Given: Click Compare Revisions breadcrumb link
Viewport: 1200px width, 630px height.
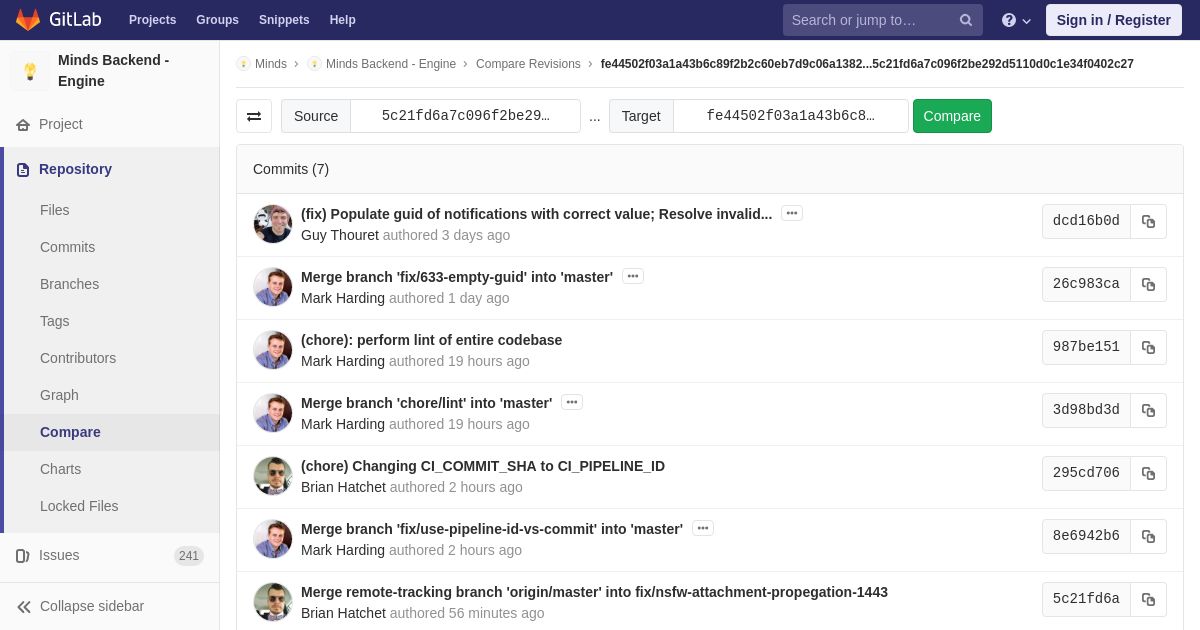Looking at the screenshot, I should 528,64.
